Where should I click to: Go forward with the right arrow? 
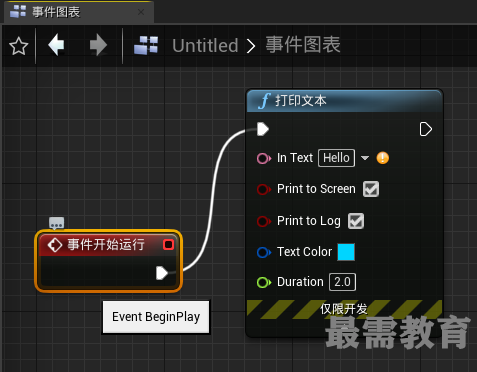(98, 45)
